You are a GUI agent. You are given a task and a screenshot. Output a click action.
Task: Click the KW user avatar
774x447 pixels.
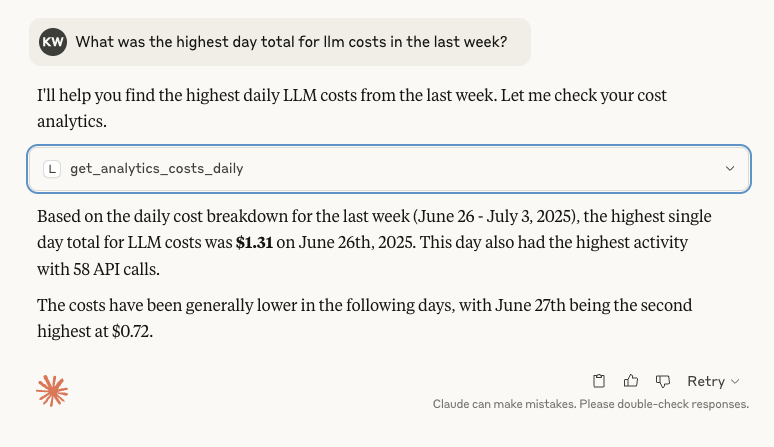(53, 41)
